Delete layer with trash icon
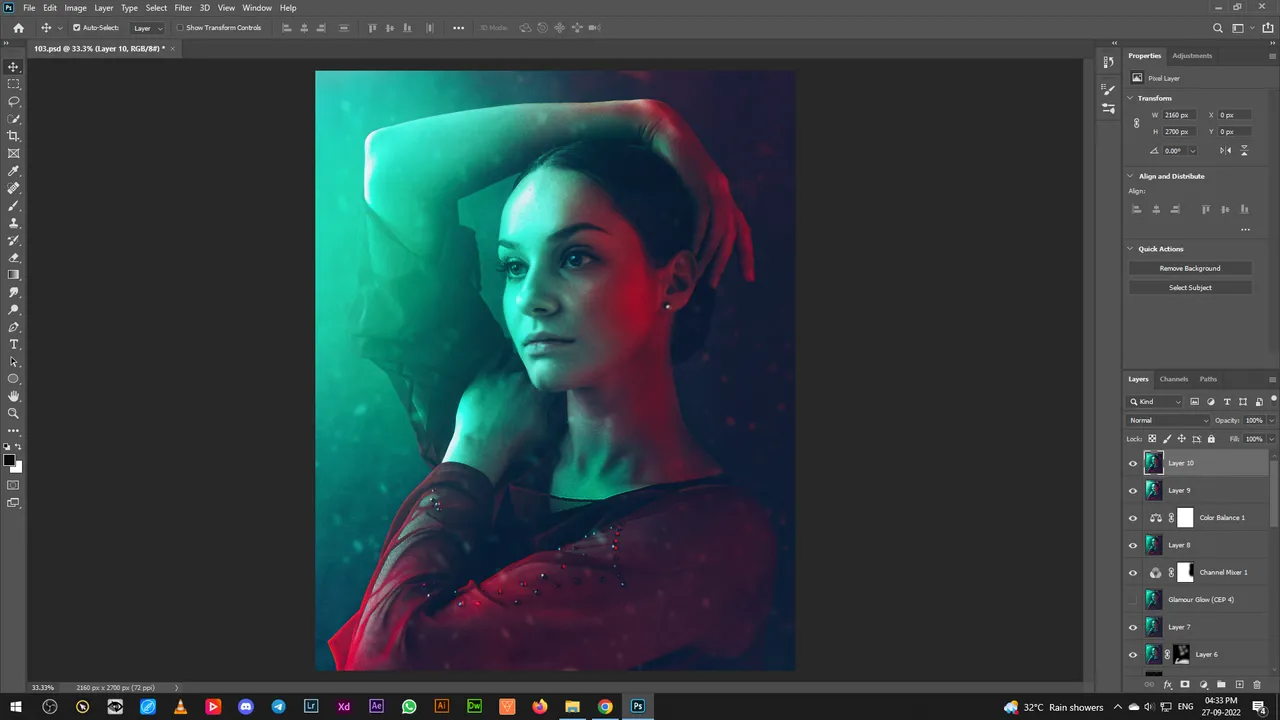Screen dimensions: 1280x720 [1257, 685]
